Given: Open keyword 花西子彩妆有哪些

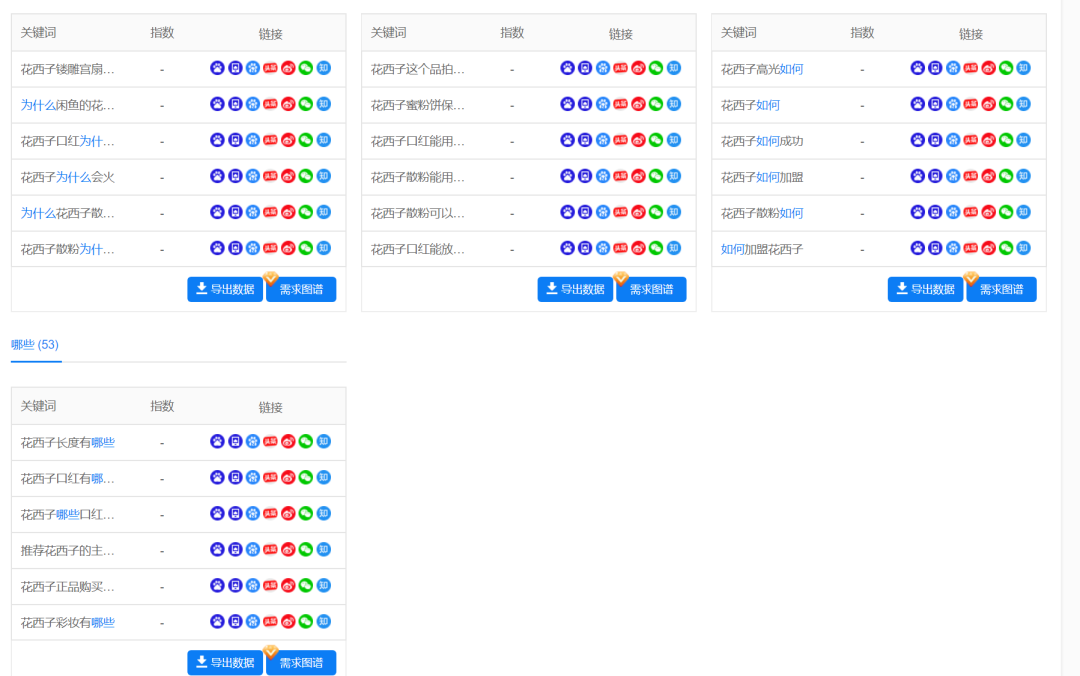Looking at the screenshot, I should click(x=68, y=623).
